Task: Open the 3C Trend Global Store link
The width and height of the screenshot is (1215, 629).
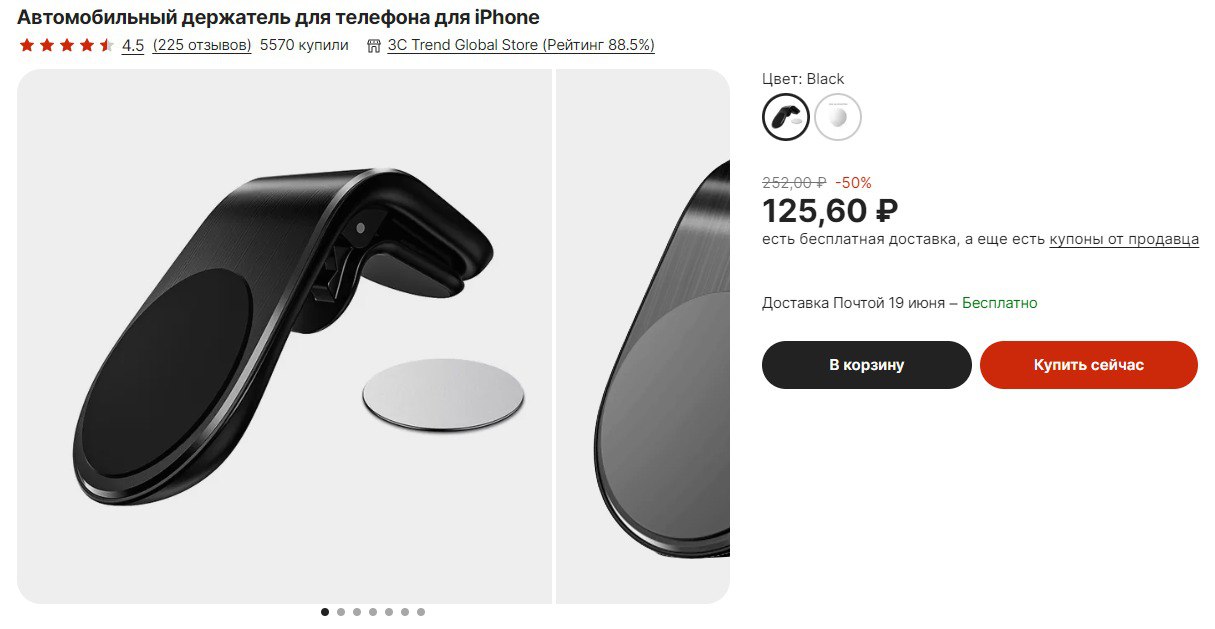Action: point(521,45)
